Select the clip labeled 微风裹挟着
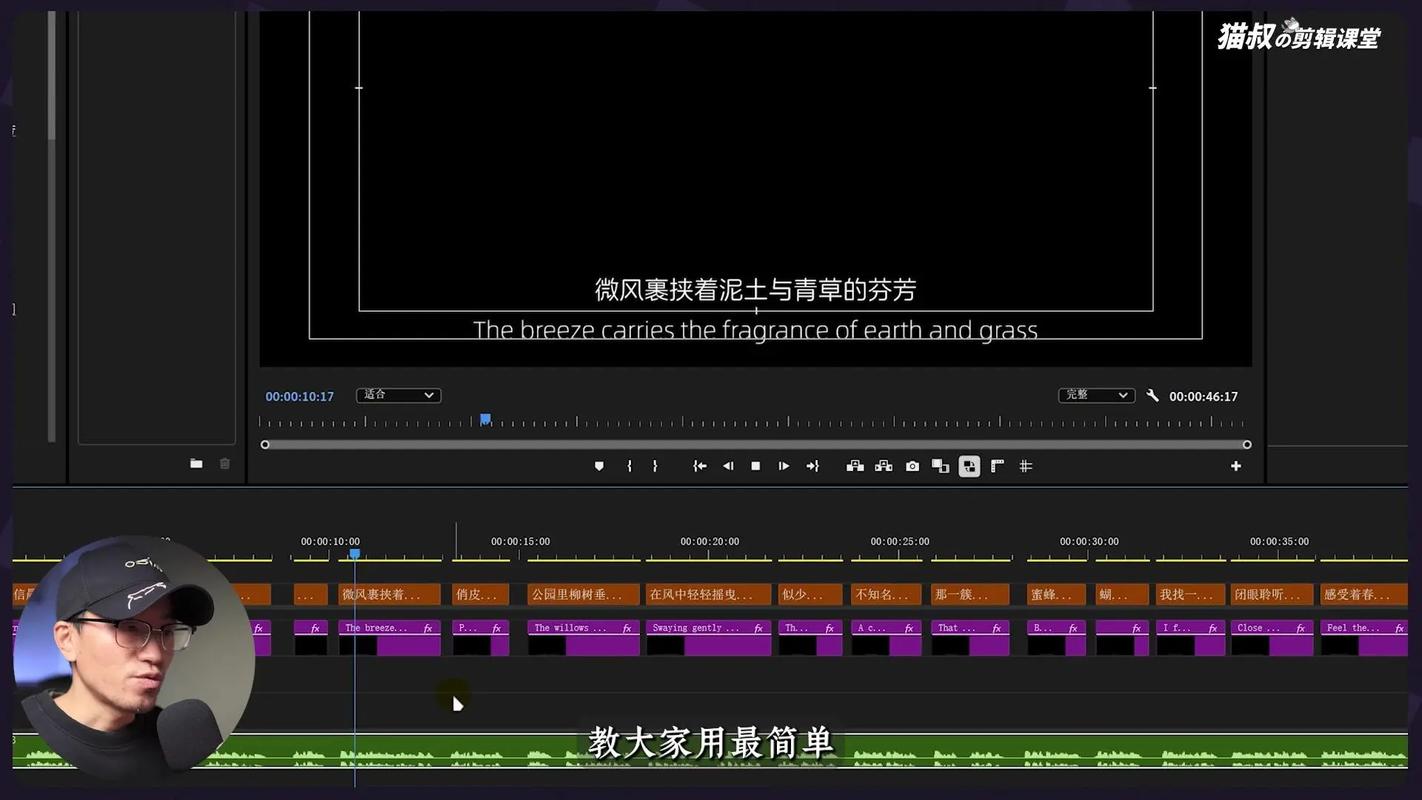The height and width of the screenshot is (800, 1422). pos(388,593)
